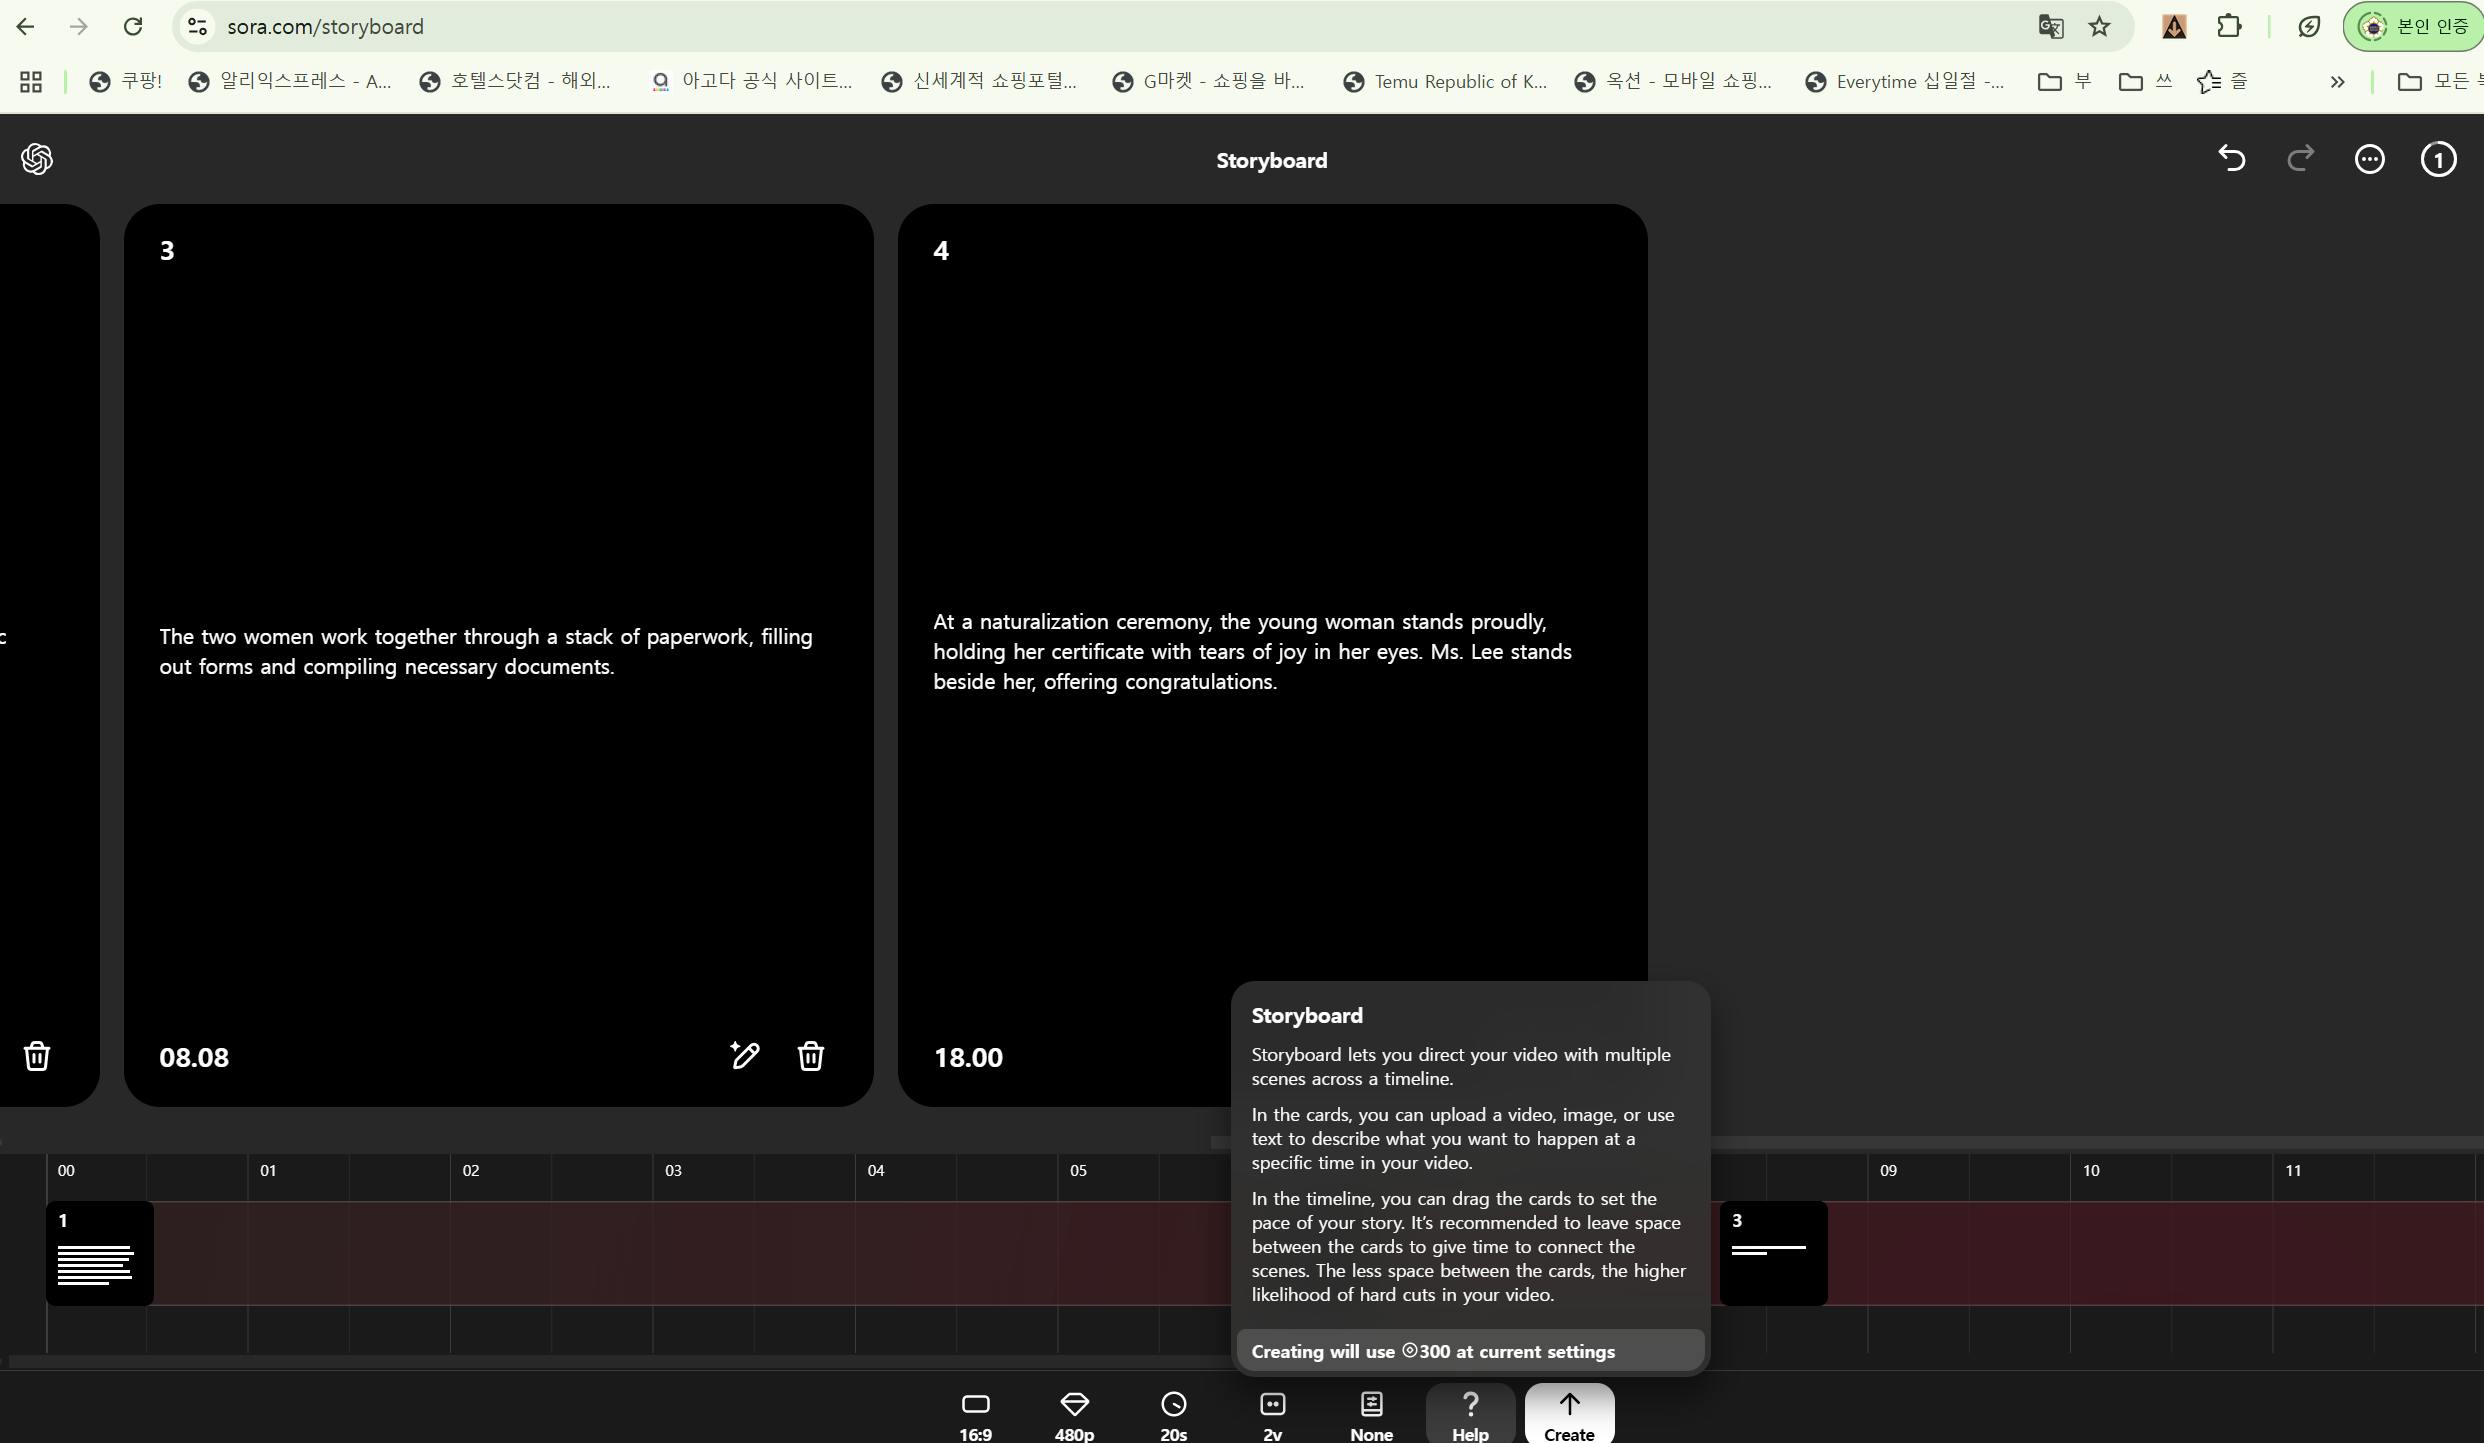Click the notification counter circle icon

[2438, 159]
